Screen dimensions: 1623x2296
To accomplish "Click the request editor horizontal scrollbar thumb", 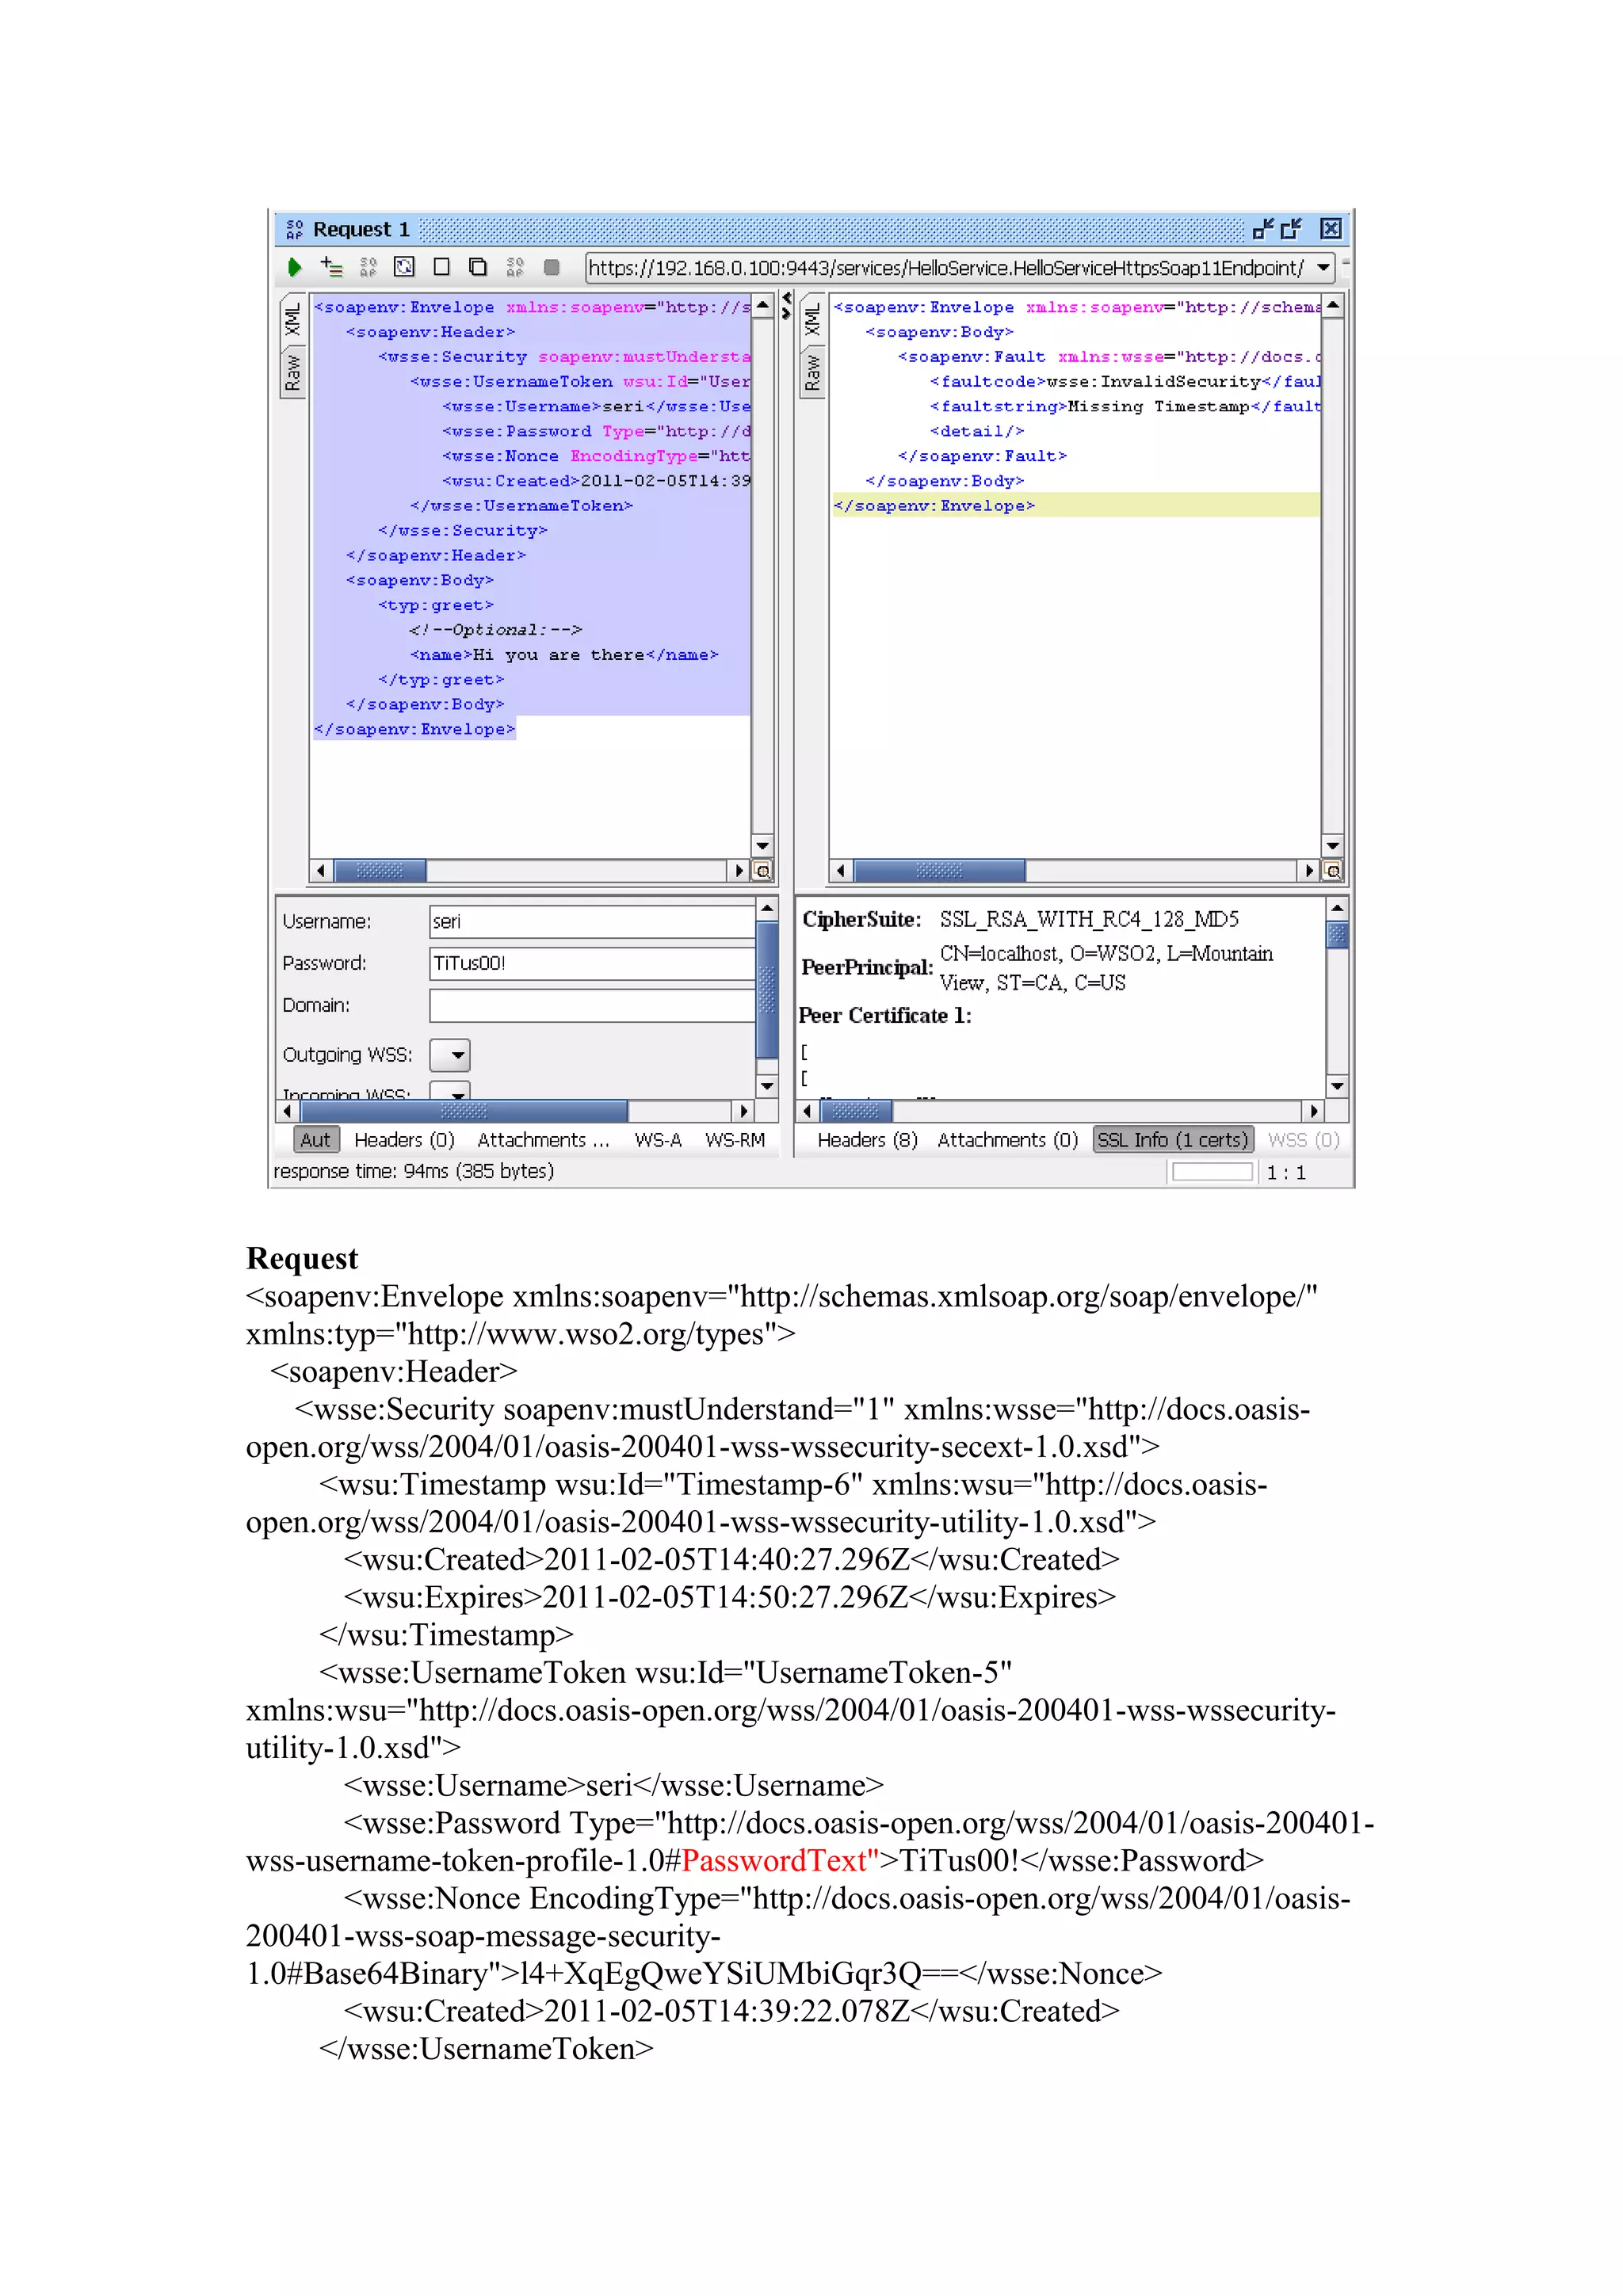I will click(x=379, y=871).
